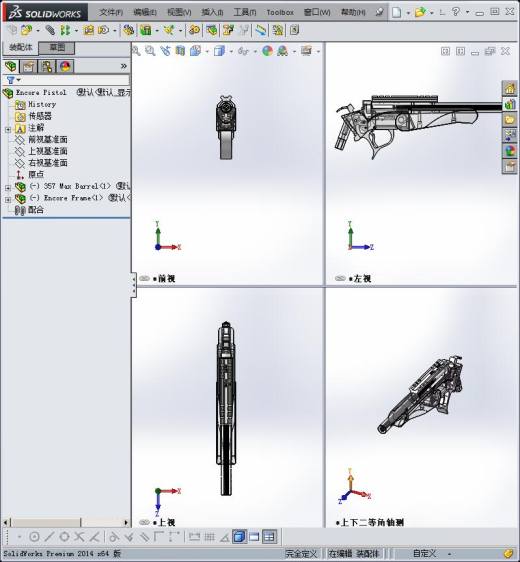Select the PropertyManager tab icon
The width and height of the screenshot is (520, 562).
pyautogui.click(x=29, y=66)
